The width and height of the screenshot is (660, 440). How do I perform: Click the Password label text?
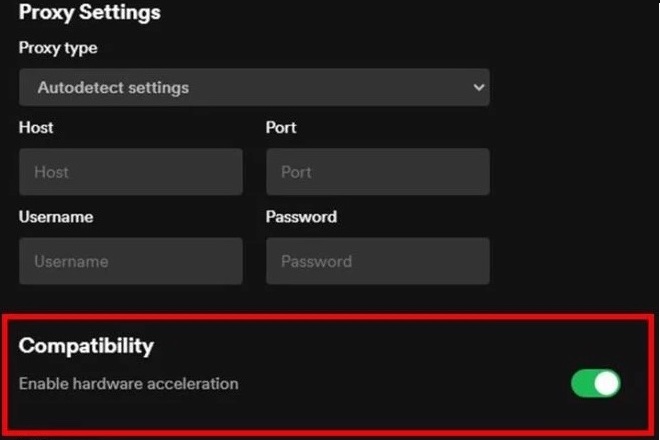pos(301,217)
